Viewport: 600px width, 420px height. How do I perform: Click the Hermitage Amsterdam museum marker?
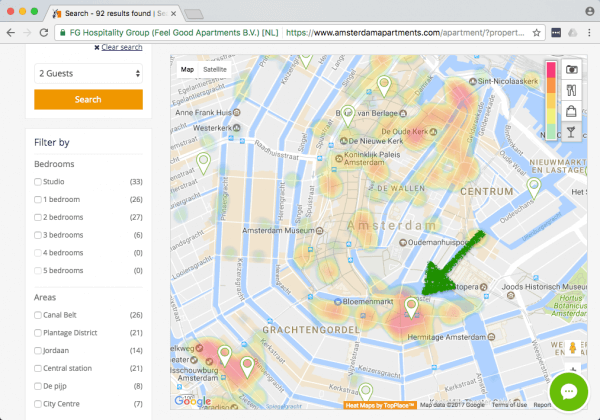pos(492,337)
